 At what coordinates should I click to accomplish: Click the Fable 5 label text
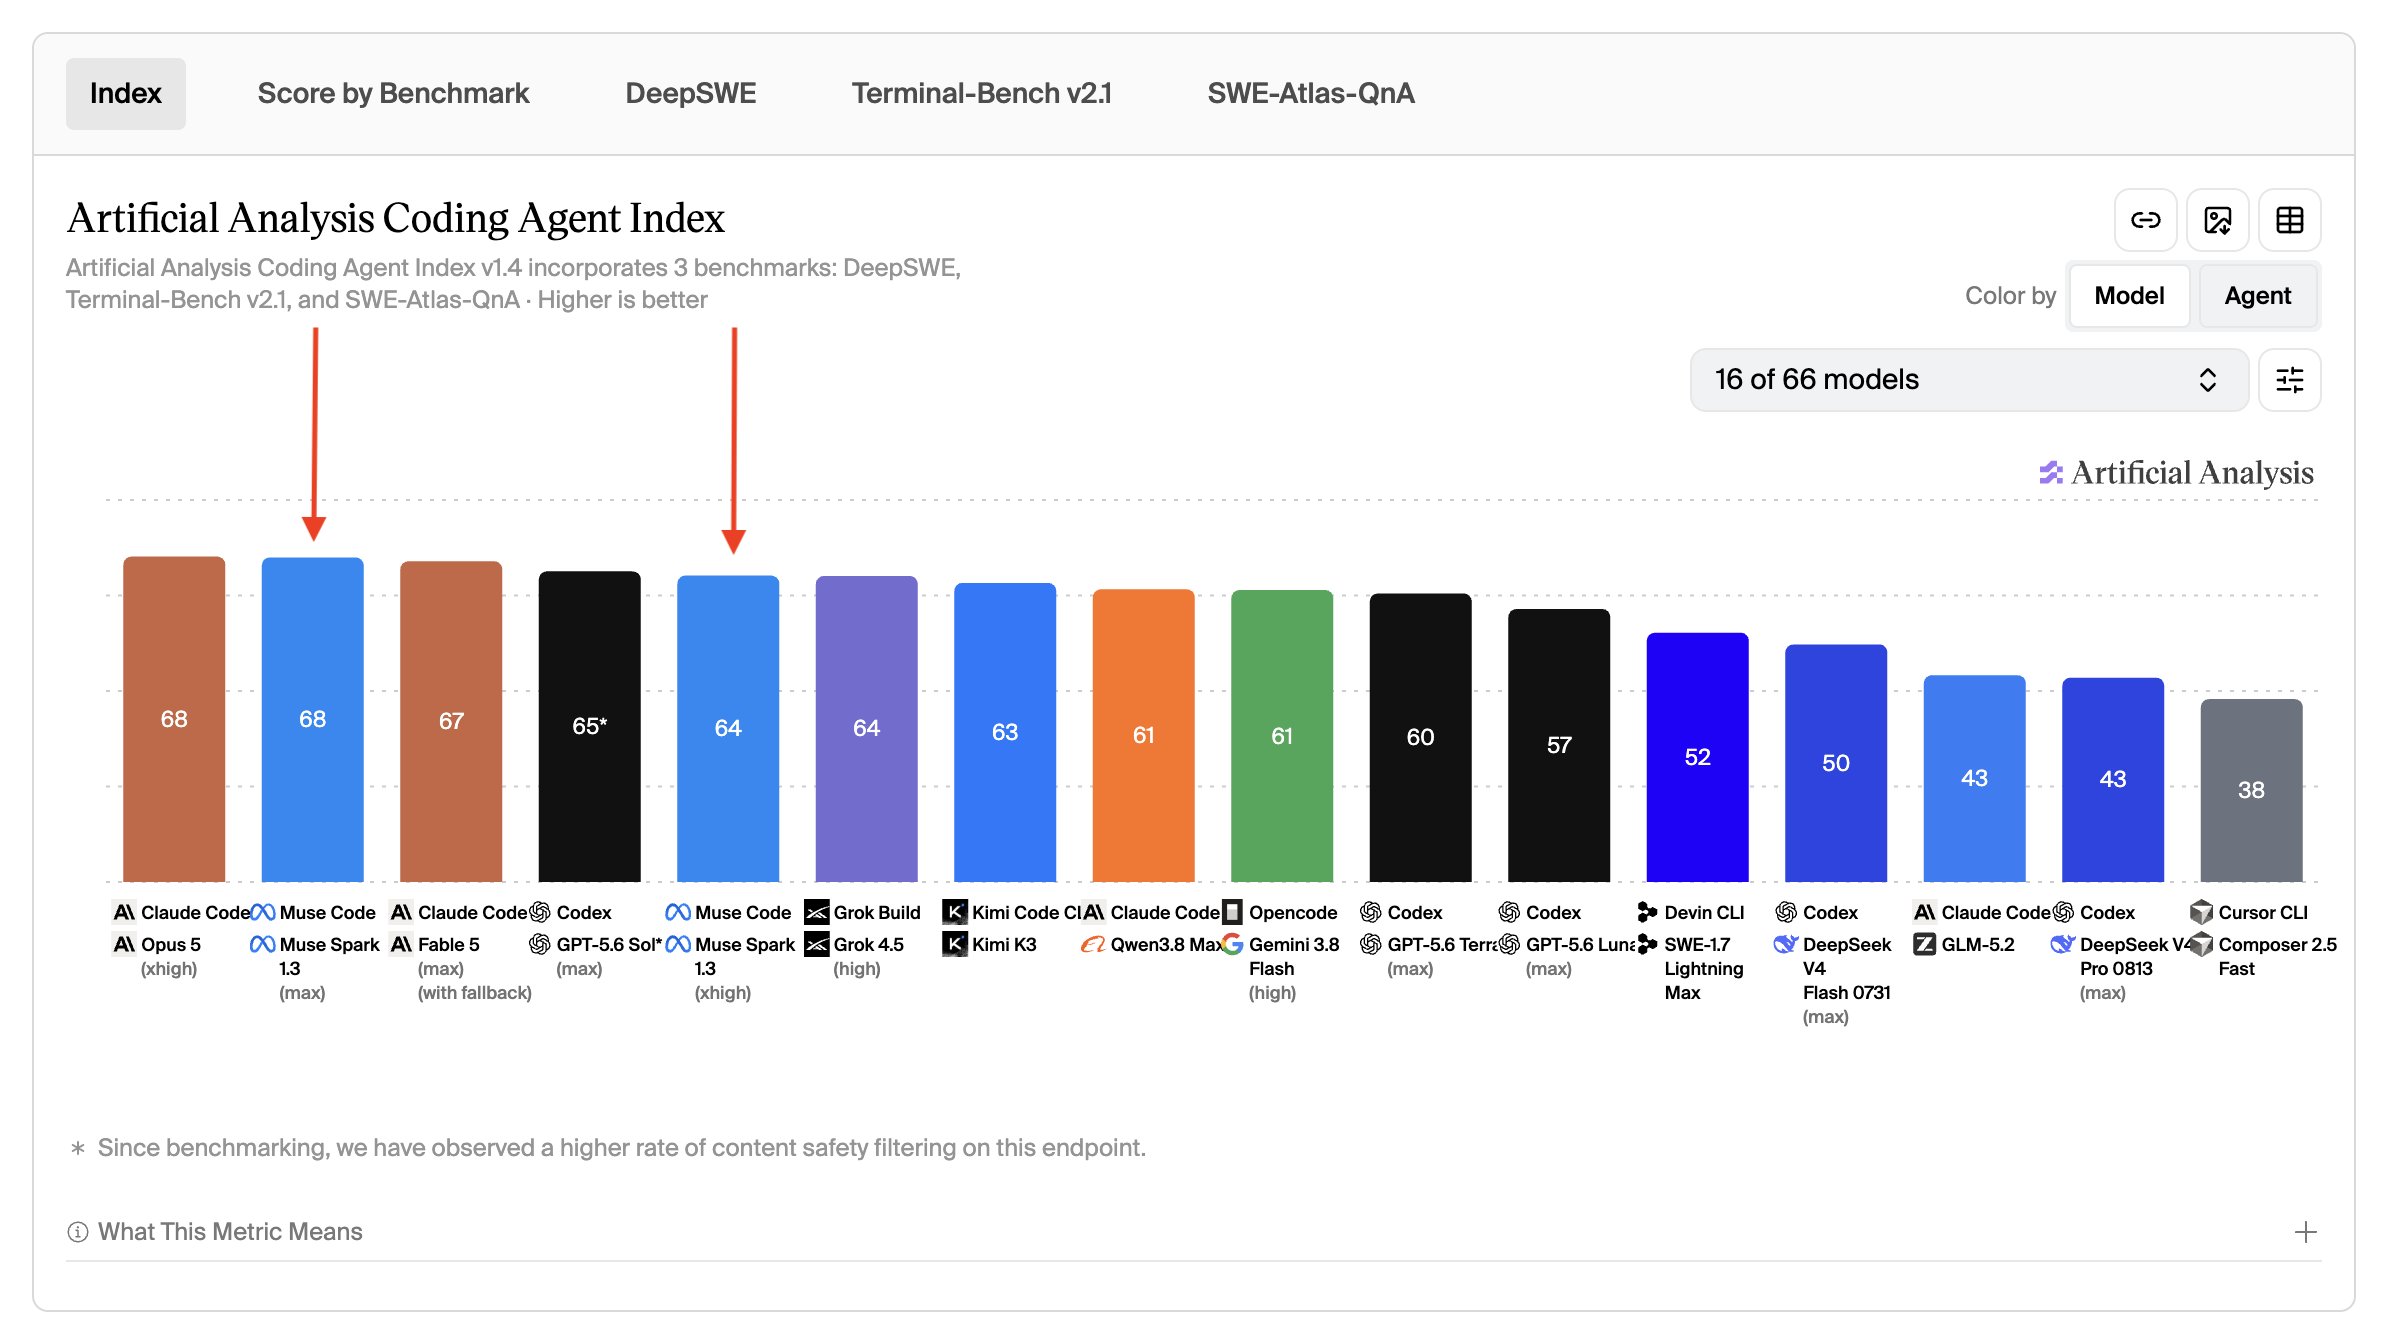[x=448, y=944]
